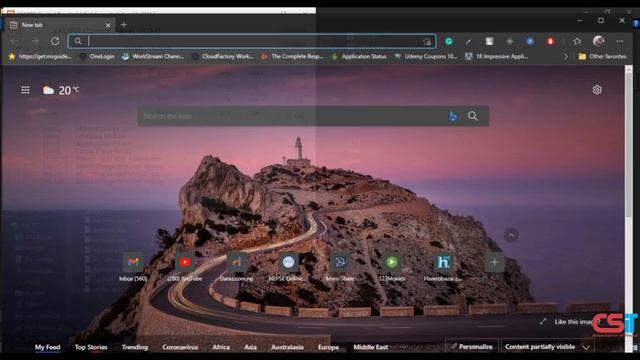The height and width of the screenshot is (360, 640).
Task: Expand the favorites bar overflow chevron
Action: coord(566,56)
